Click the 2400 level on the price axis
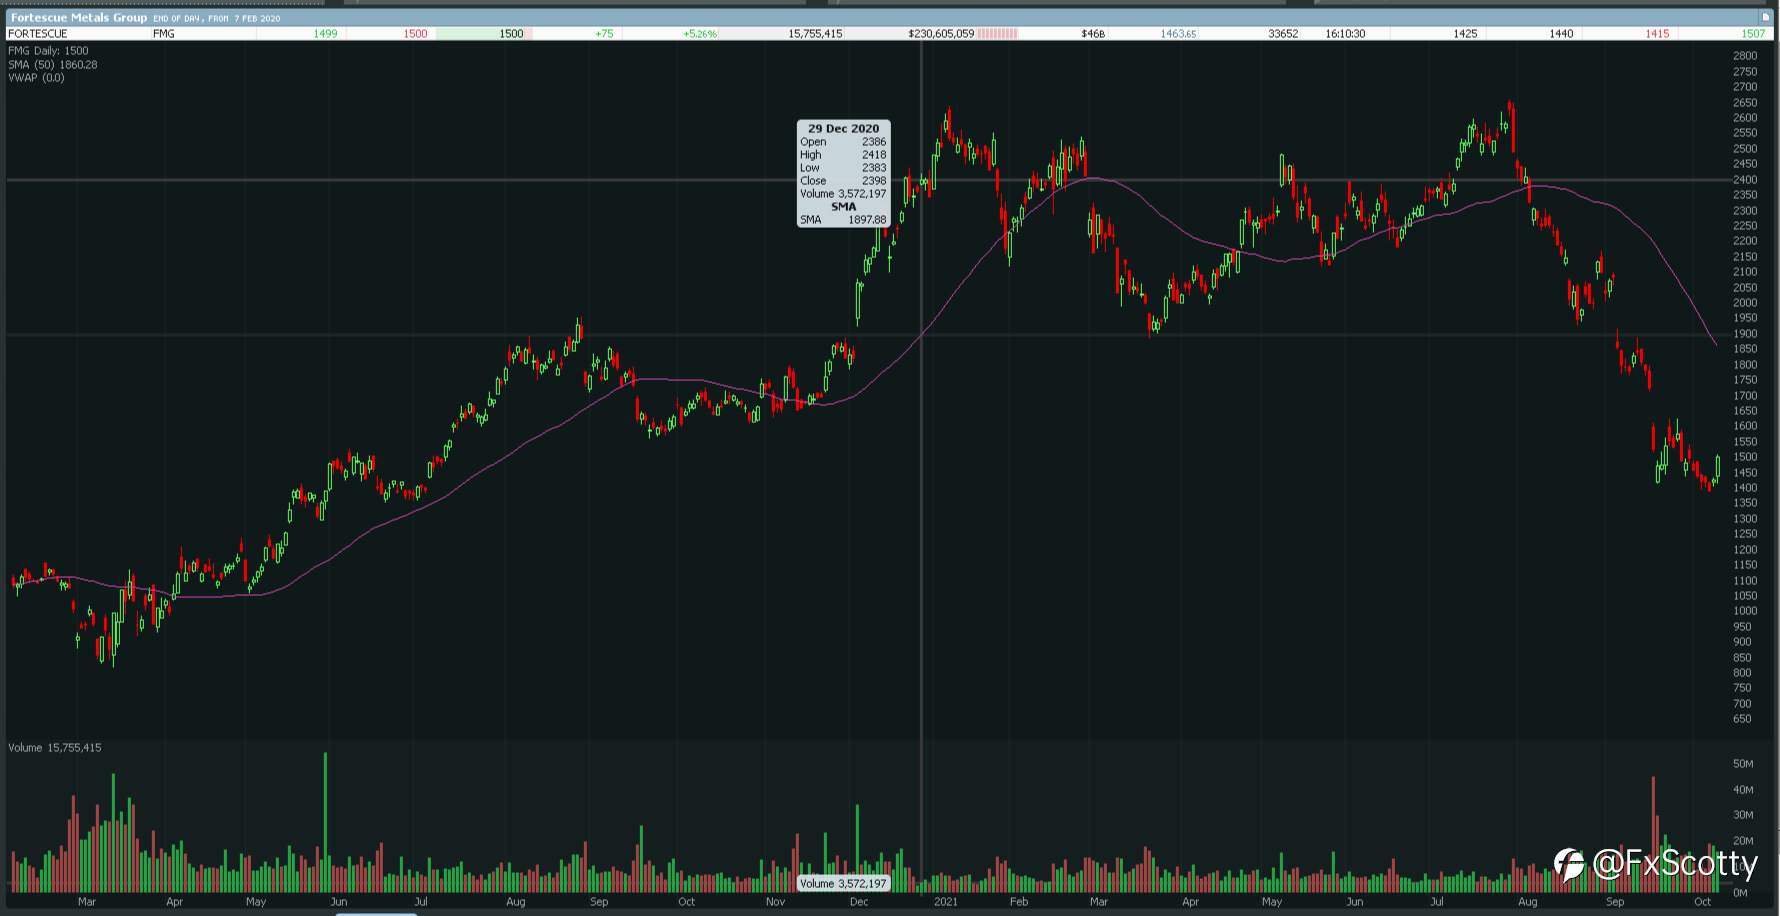Viewport: 1780px width, 916px height. pos(1744,180)
